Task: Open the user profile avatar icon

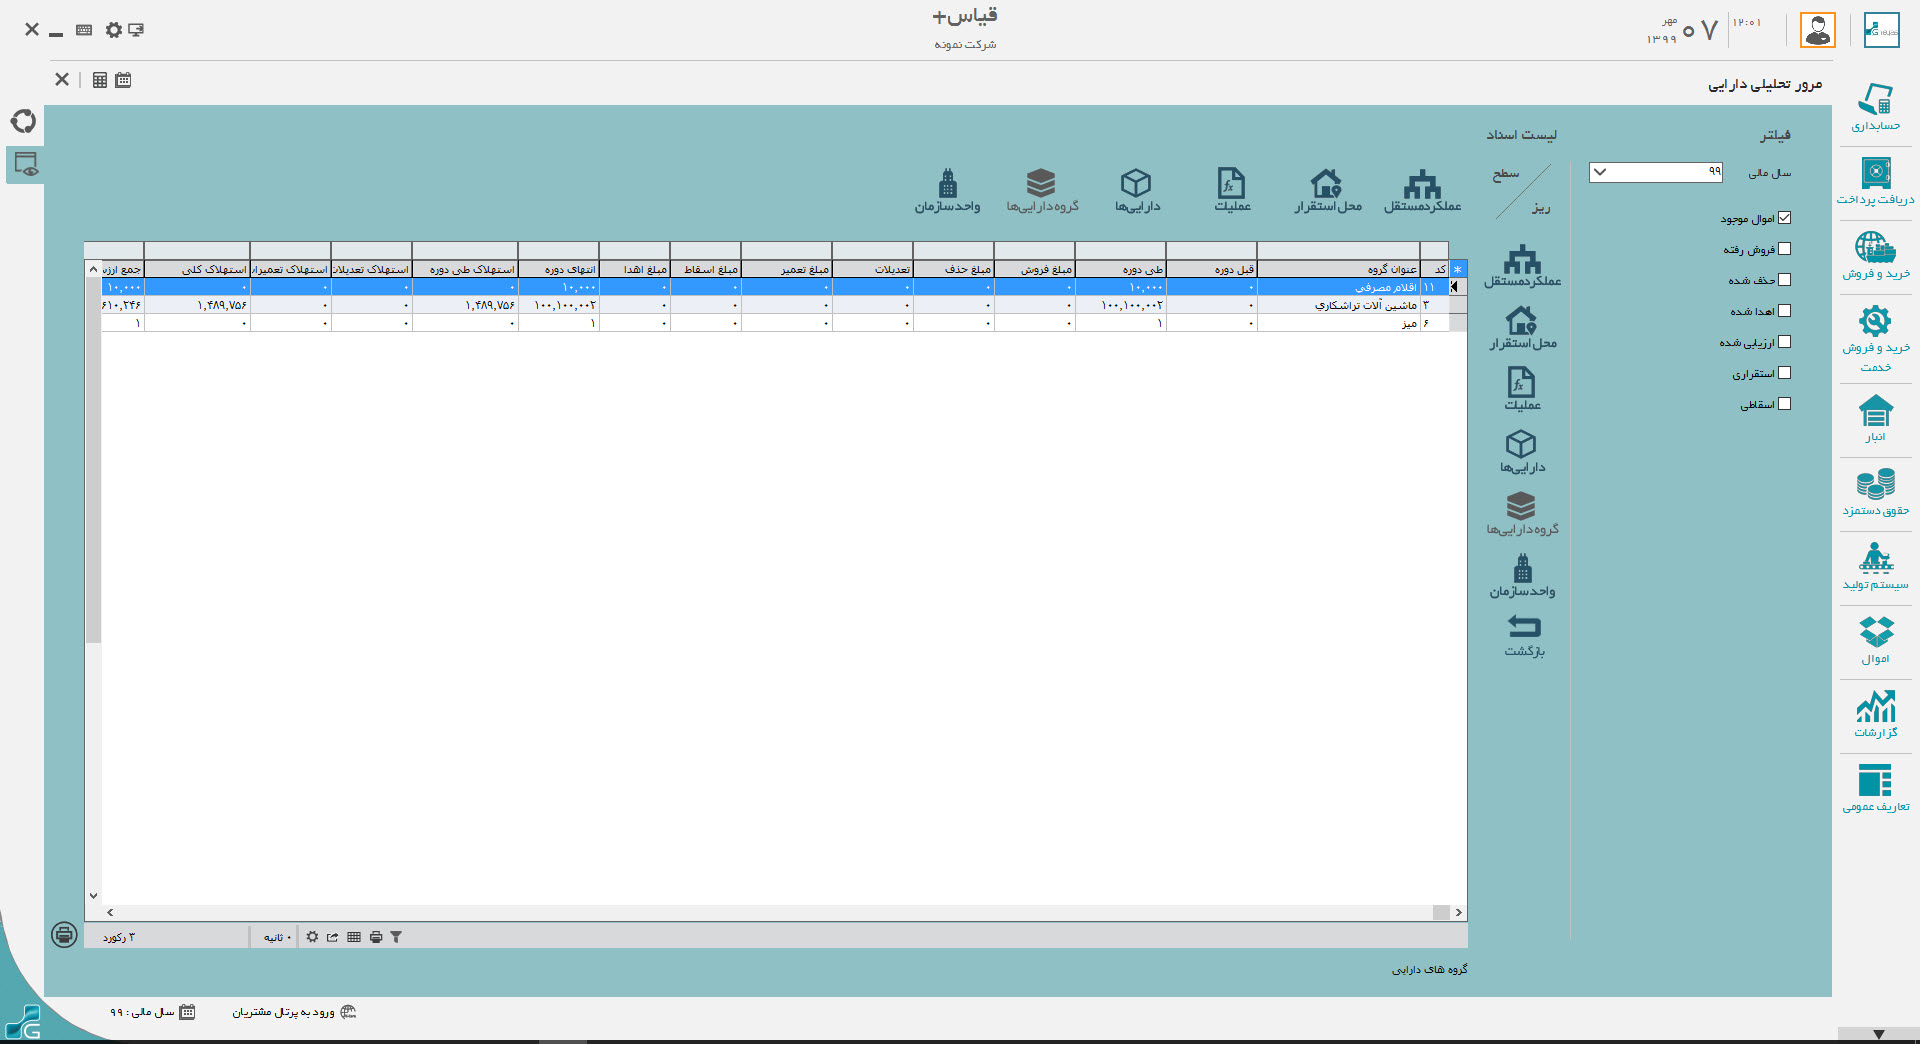Action: click(x=1818, y=30)
